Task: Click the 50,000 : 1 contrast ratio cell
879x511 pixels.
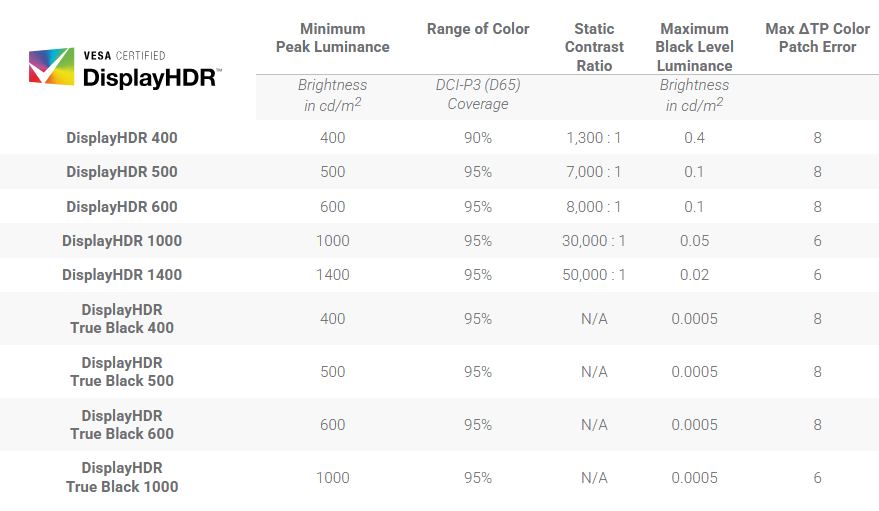Action: pos(594,275)
